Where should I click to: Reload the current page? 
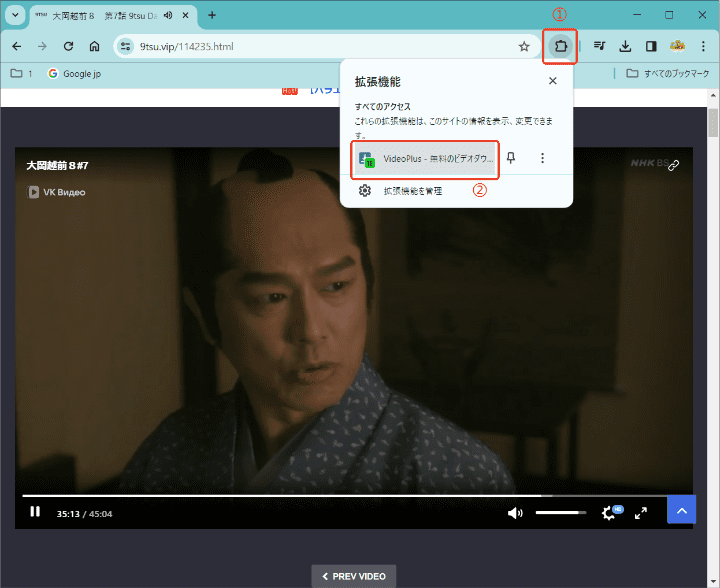[x=68, y=46]
